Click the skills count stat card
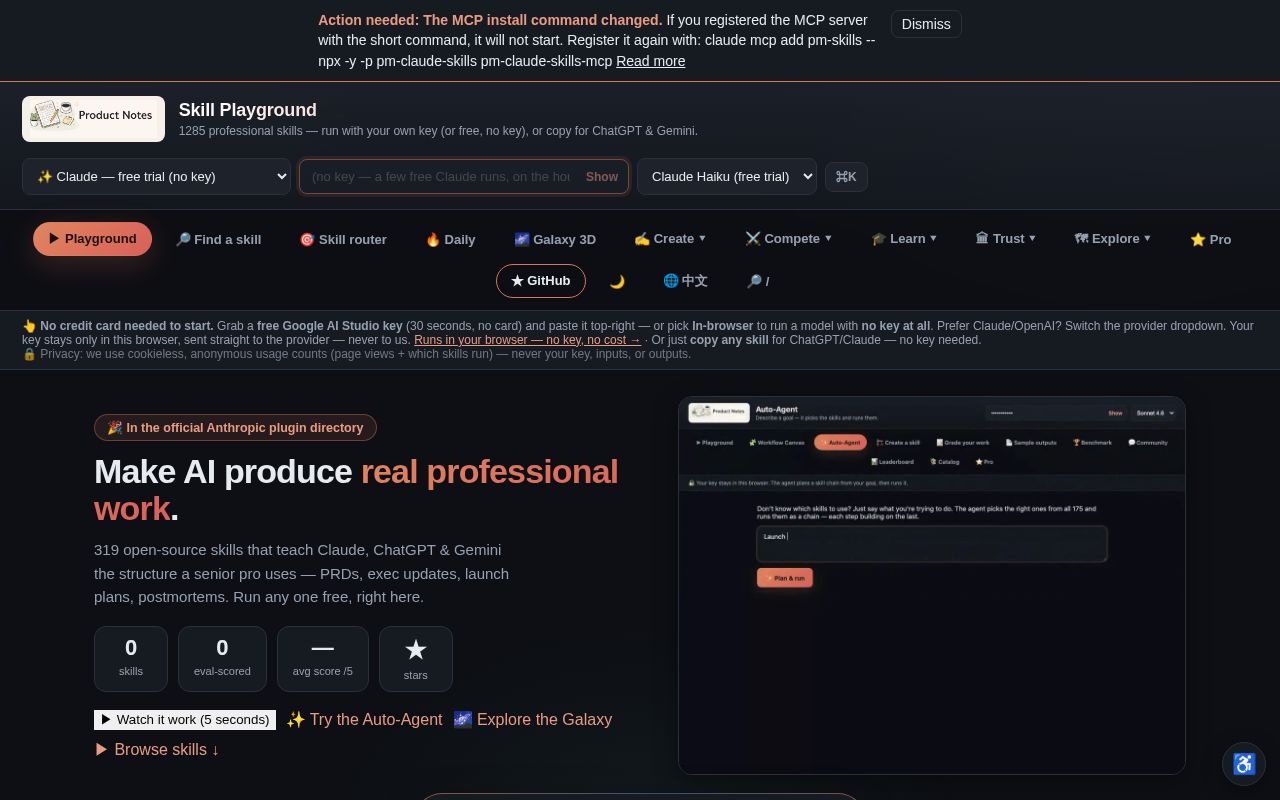This screenshot has height=800, width=1280. pyautogui.click(x=131, y=659)
